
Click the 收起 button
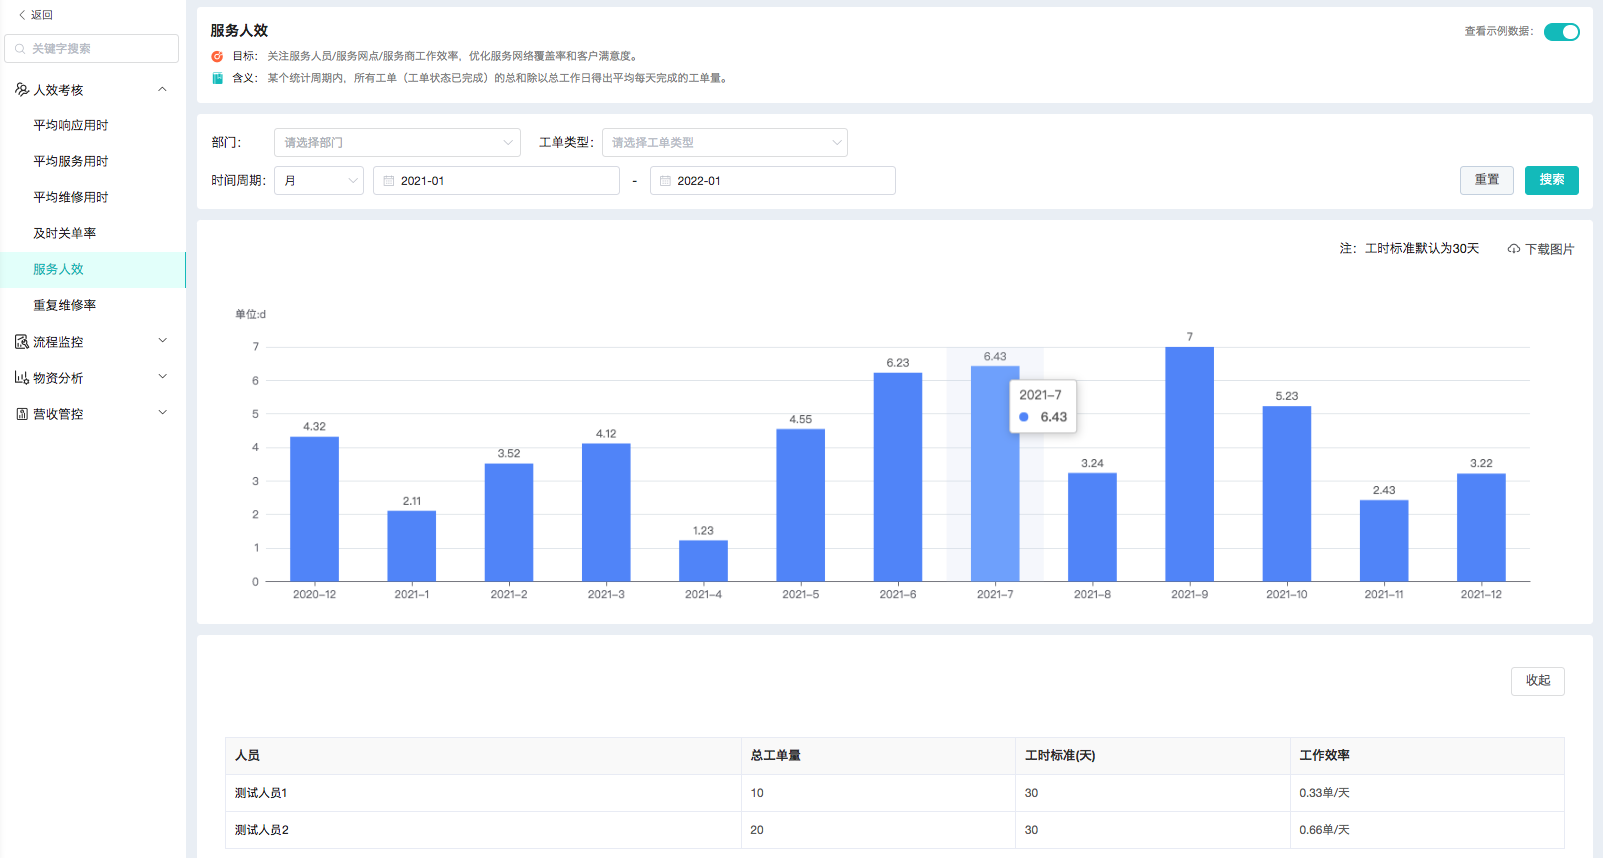click(x=1538, y=681)
